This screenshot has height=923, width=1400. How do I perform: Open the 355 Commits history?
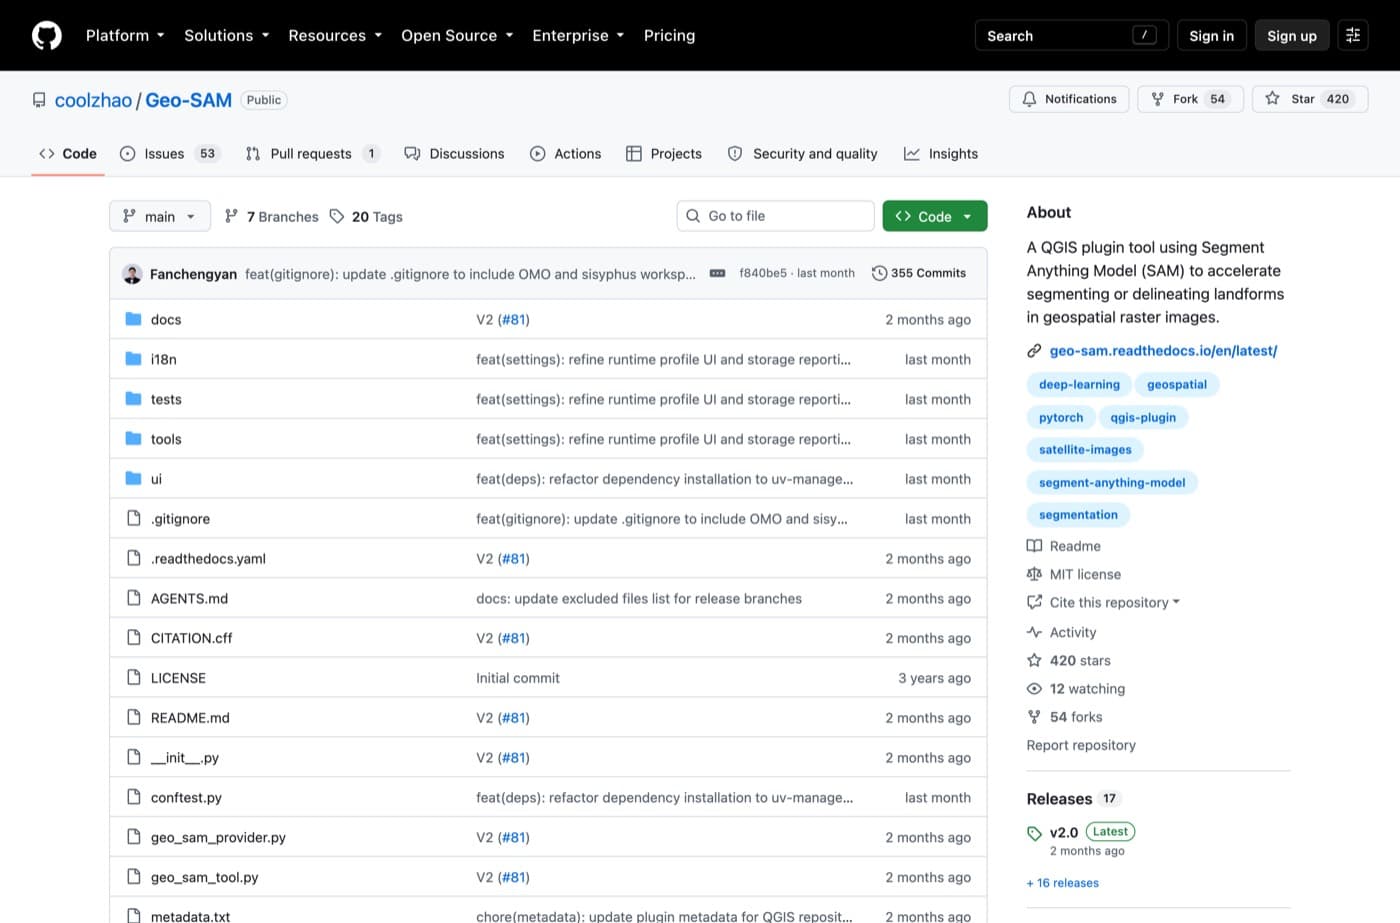point(919,273)
